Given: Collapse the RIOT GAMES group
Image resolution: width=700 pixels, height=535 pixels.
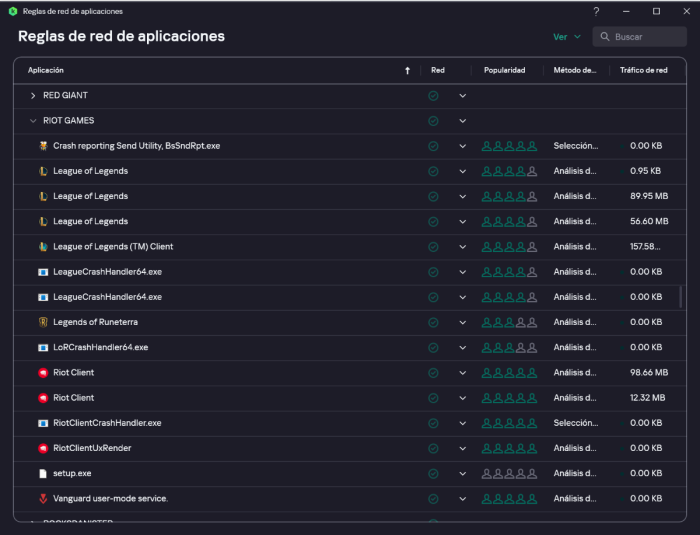Looking at the screenshot, I should 33,121.
